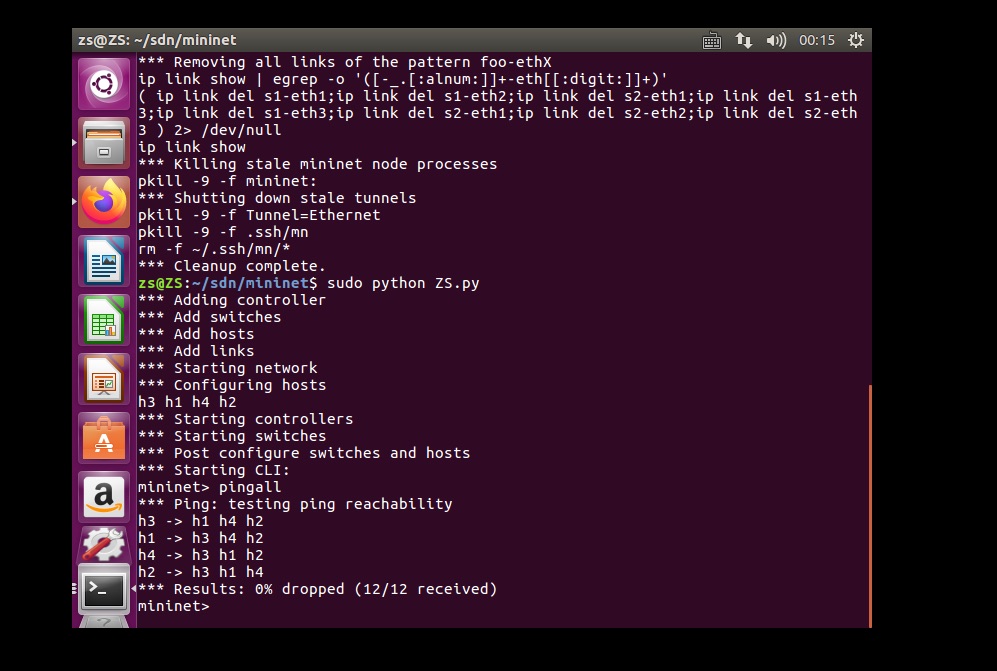This screenshot has height=671, width=997.
Task: Click the 'Results: 0% dropped' output line
Action: [317, 589]
